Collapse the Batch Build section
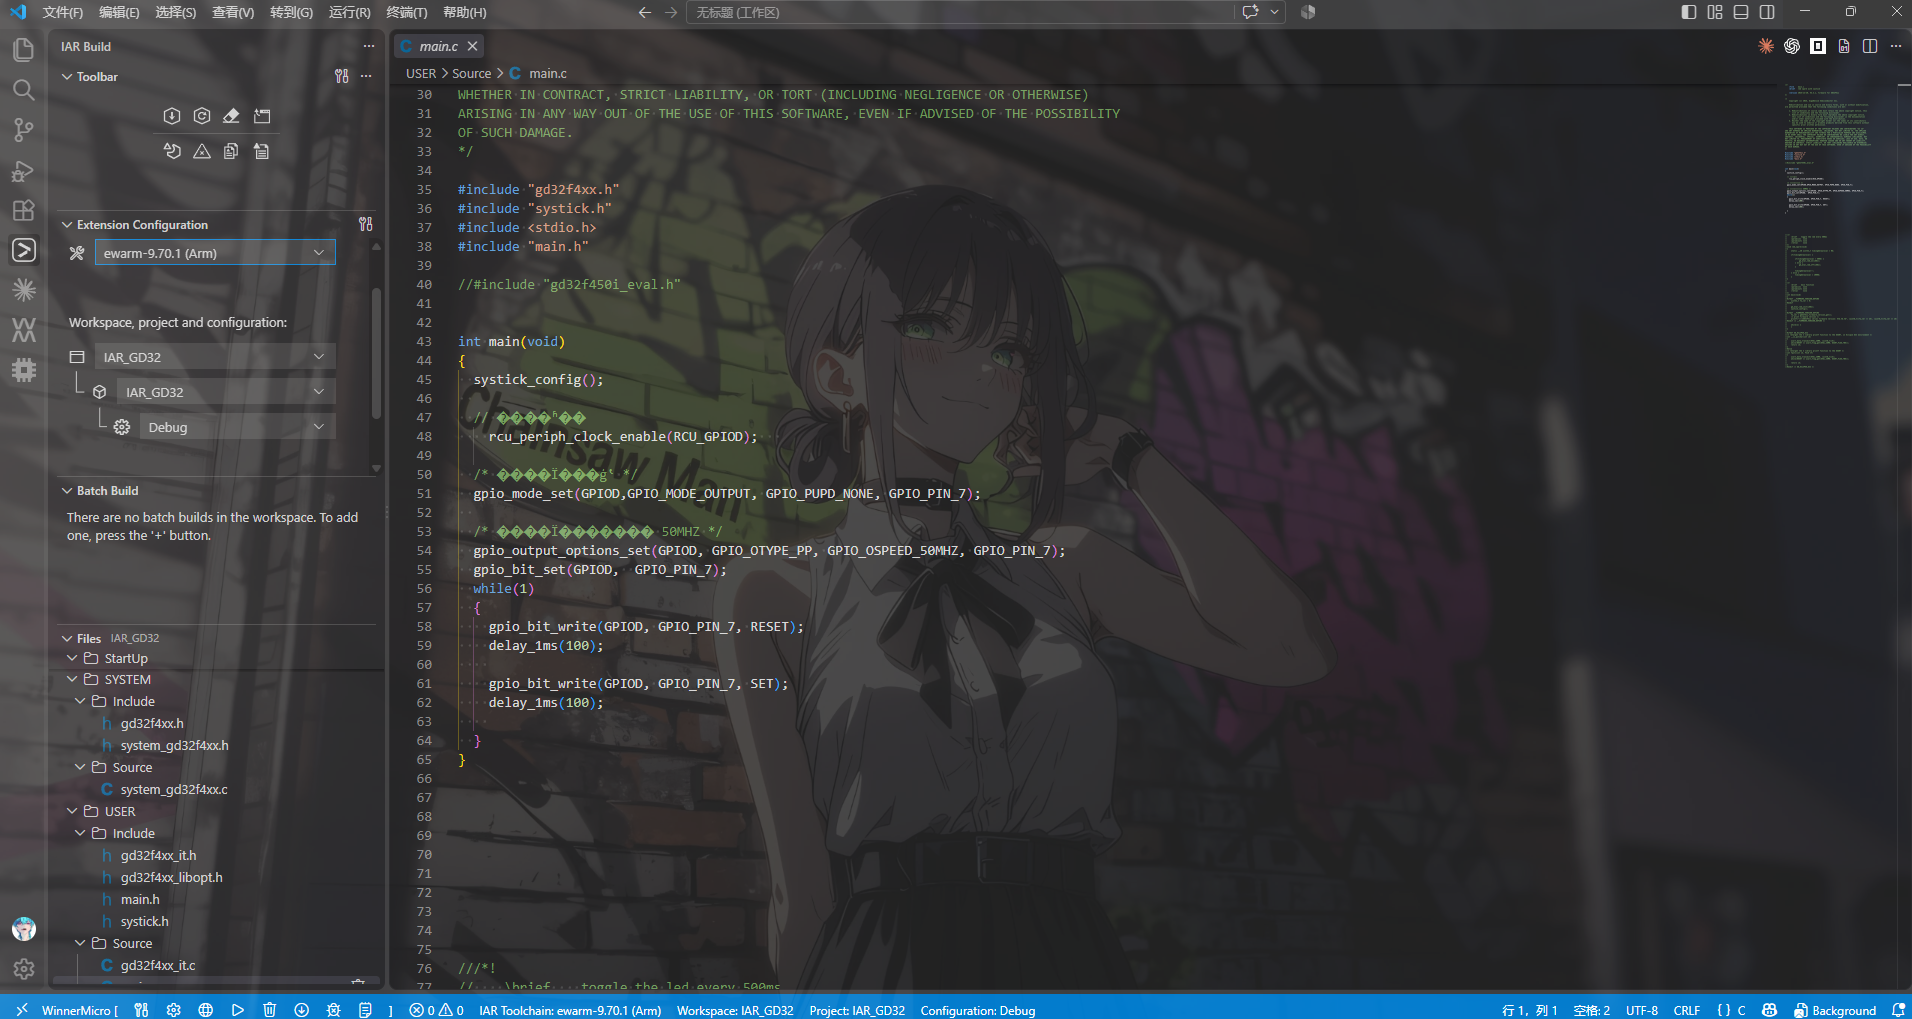This screenshot has width=1912, height=1019. click(x=67, y=490)
